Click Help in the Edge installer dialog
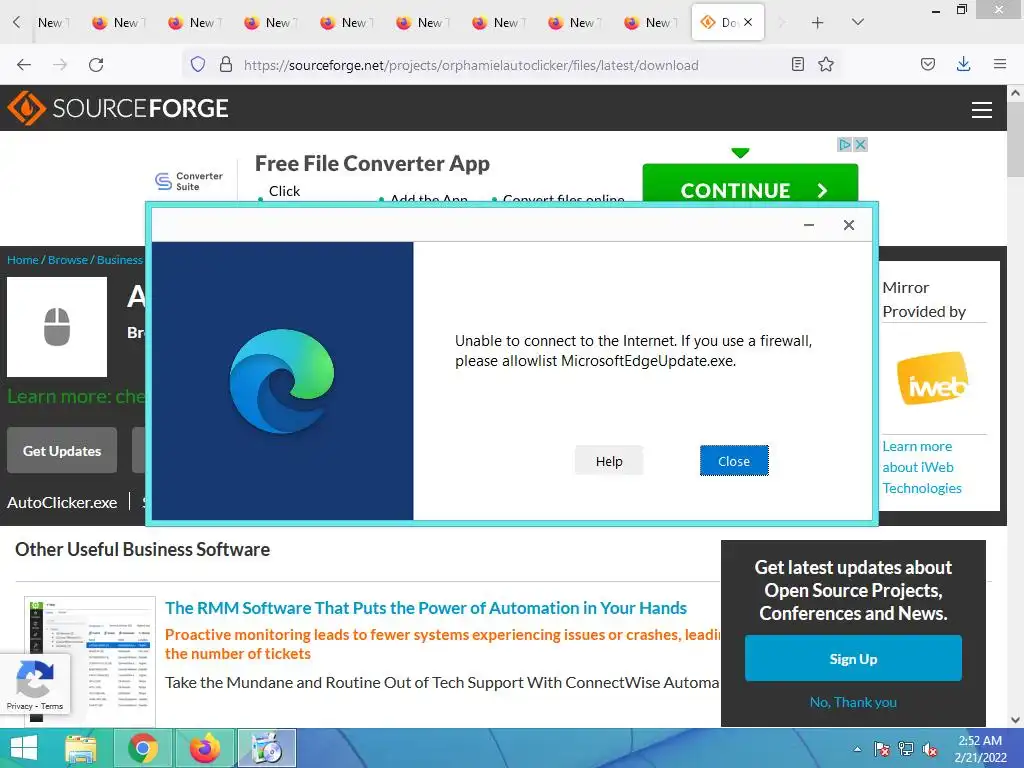Viewport: 1024px width, 768px height. [609, 461]
